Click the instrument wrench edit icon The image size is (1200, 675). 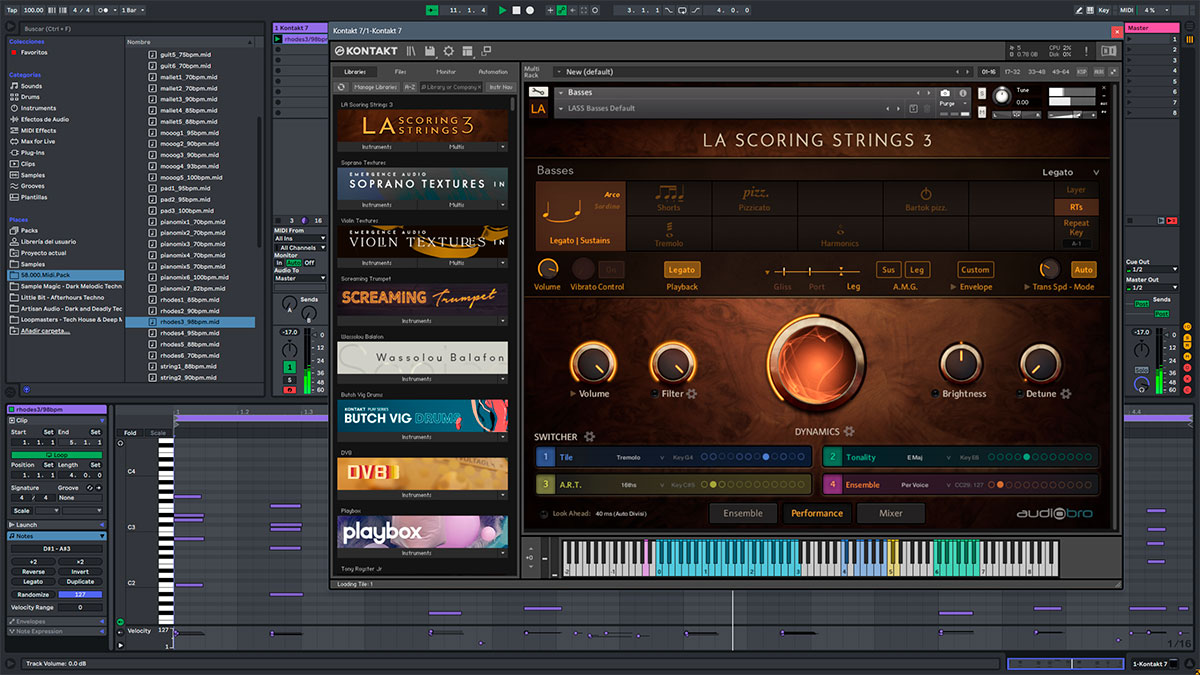(538, 92)
